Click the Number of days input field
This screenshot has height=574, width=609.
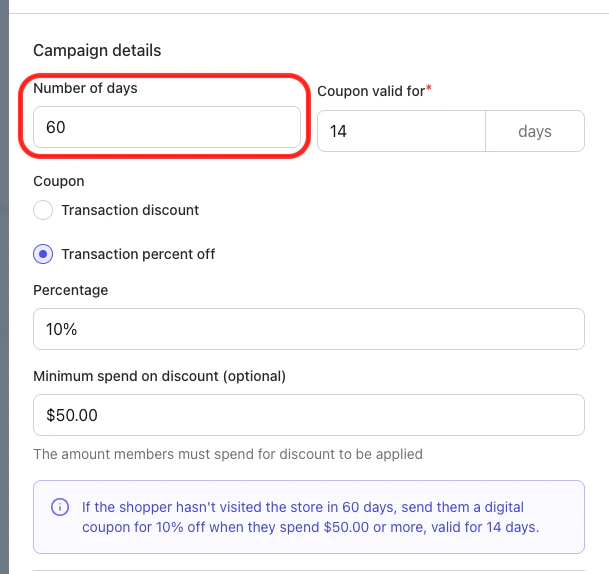pos(166,129)
